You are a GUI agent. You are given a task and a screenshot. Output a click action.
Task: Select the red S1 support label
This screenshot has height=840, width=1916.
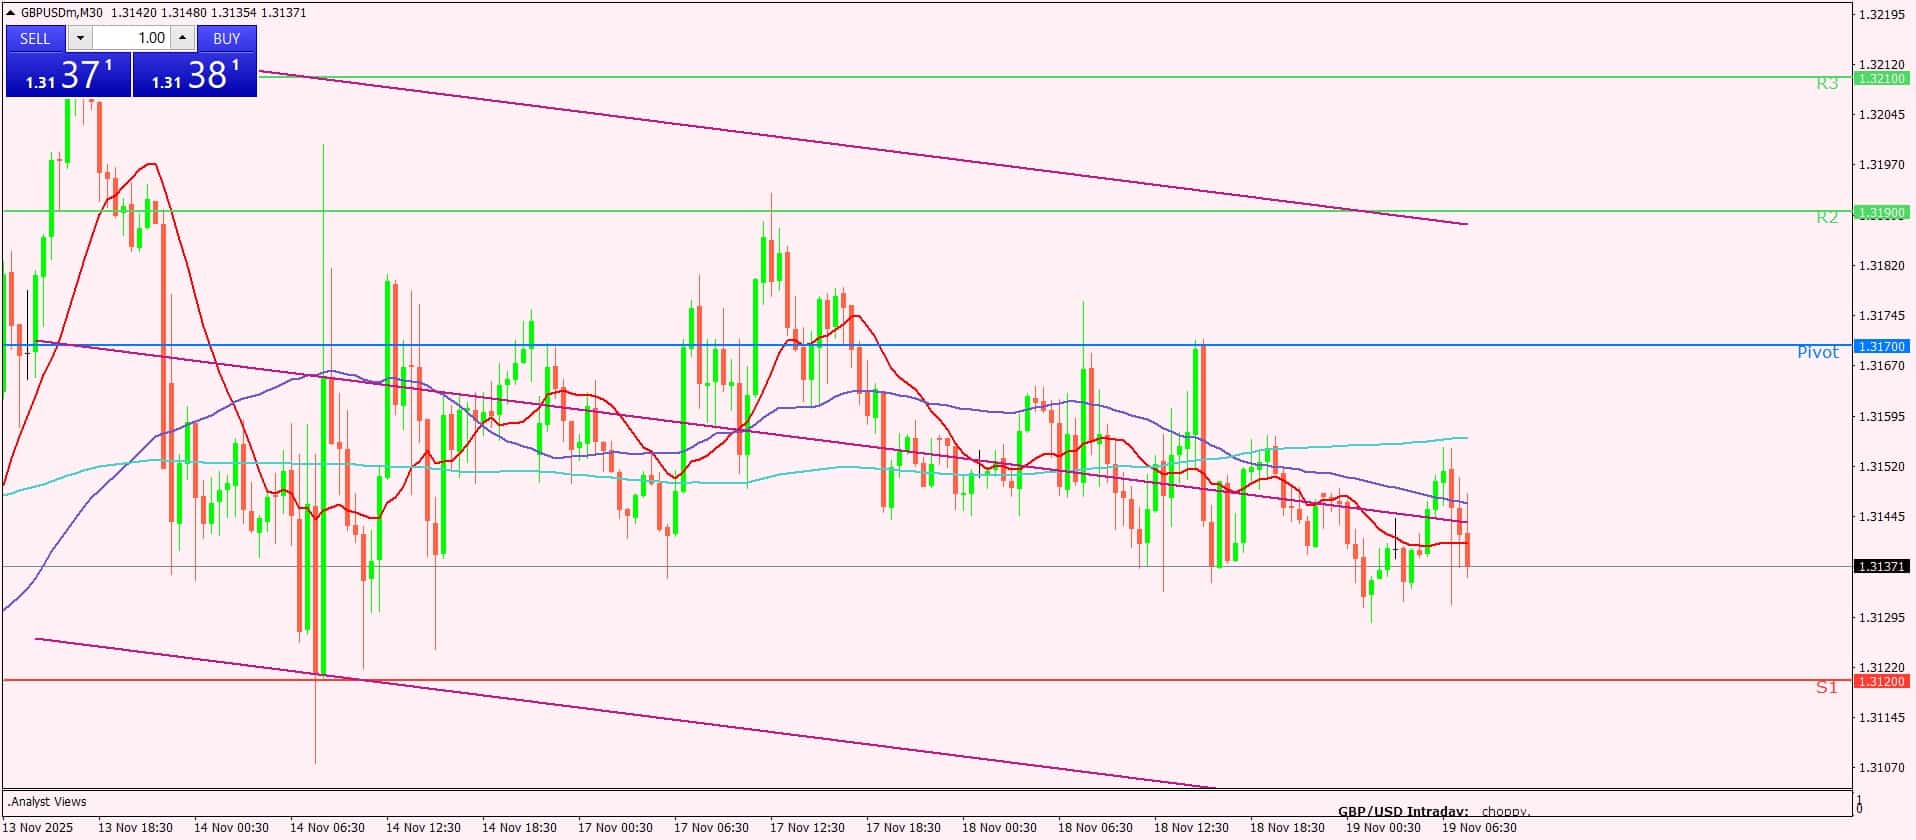(x=1827, y=687)
